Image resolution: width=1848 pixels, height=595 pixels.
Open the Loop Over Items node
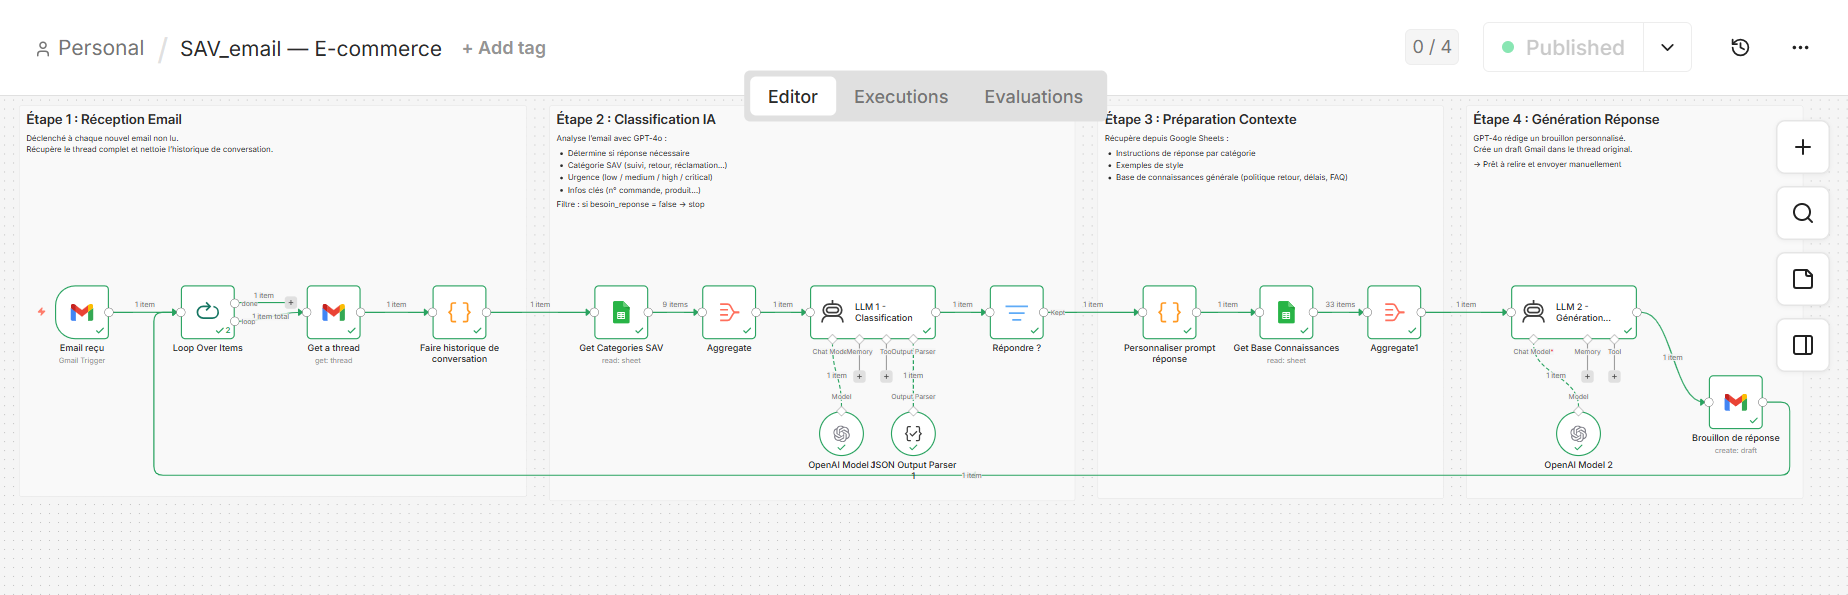208,312
